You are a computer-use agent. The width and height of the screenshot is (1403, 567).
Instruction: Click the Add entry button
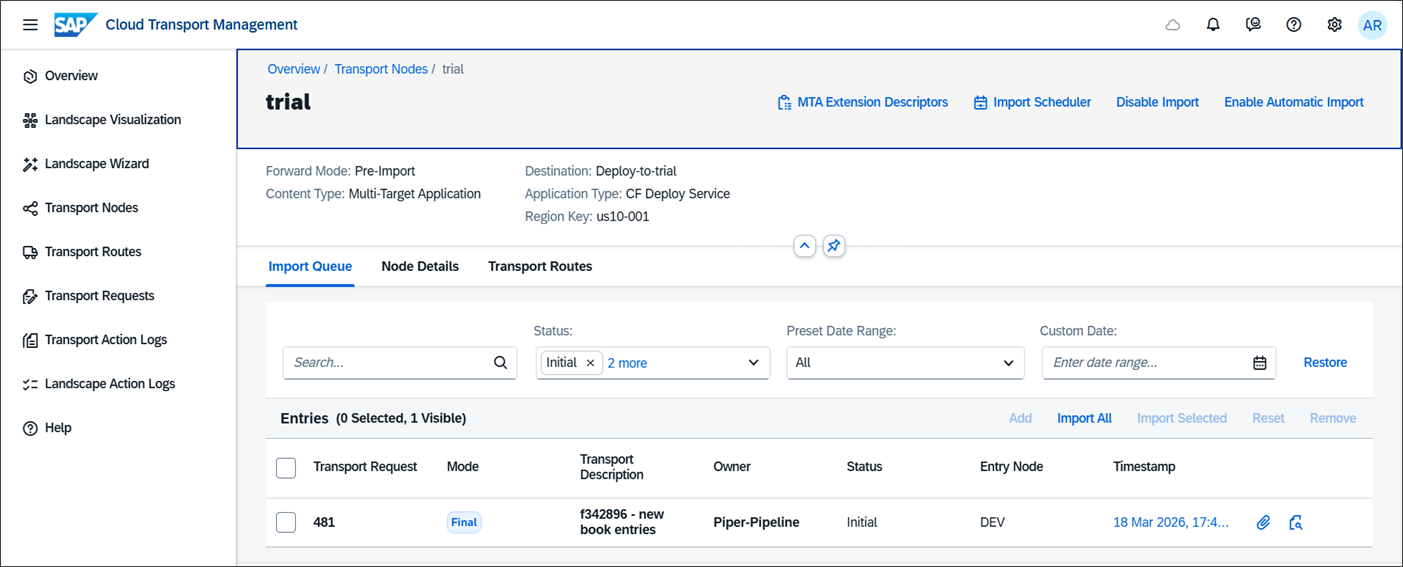point(1020,418)
